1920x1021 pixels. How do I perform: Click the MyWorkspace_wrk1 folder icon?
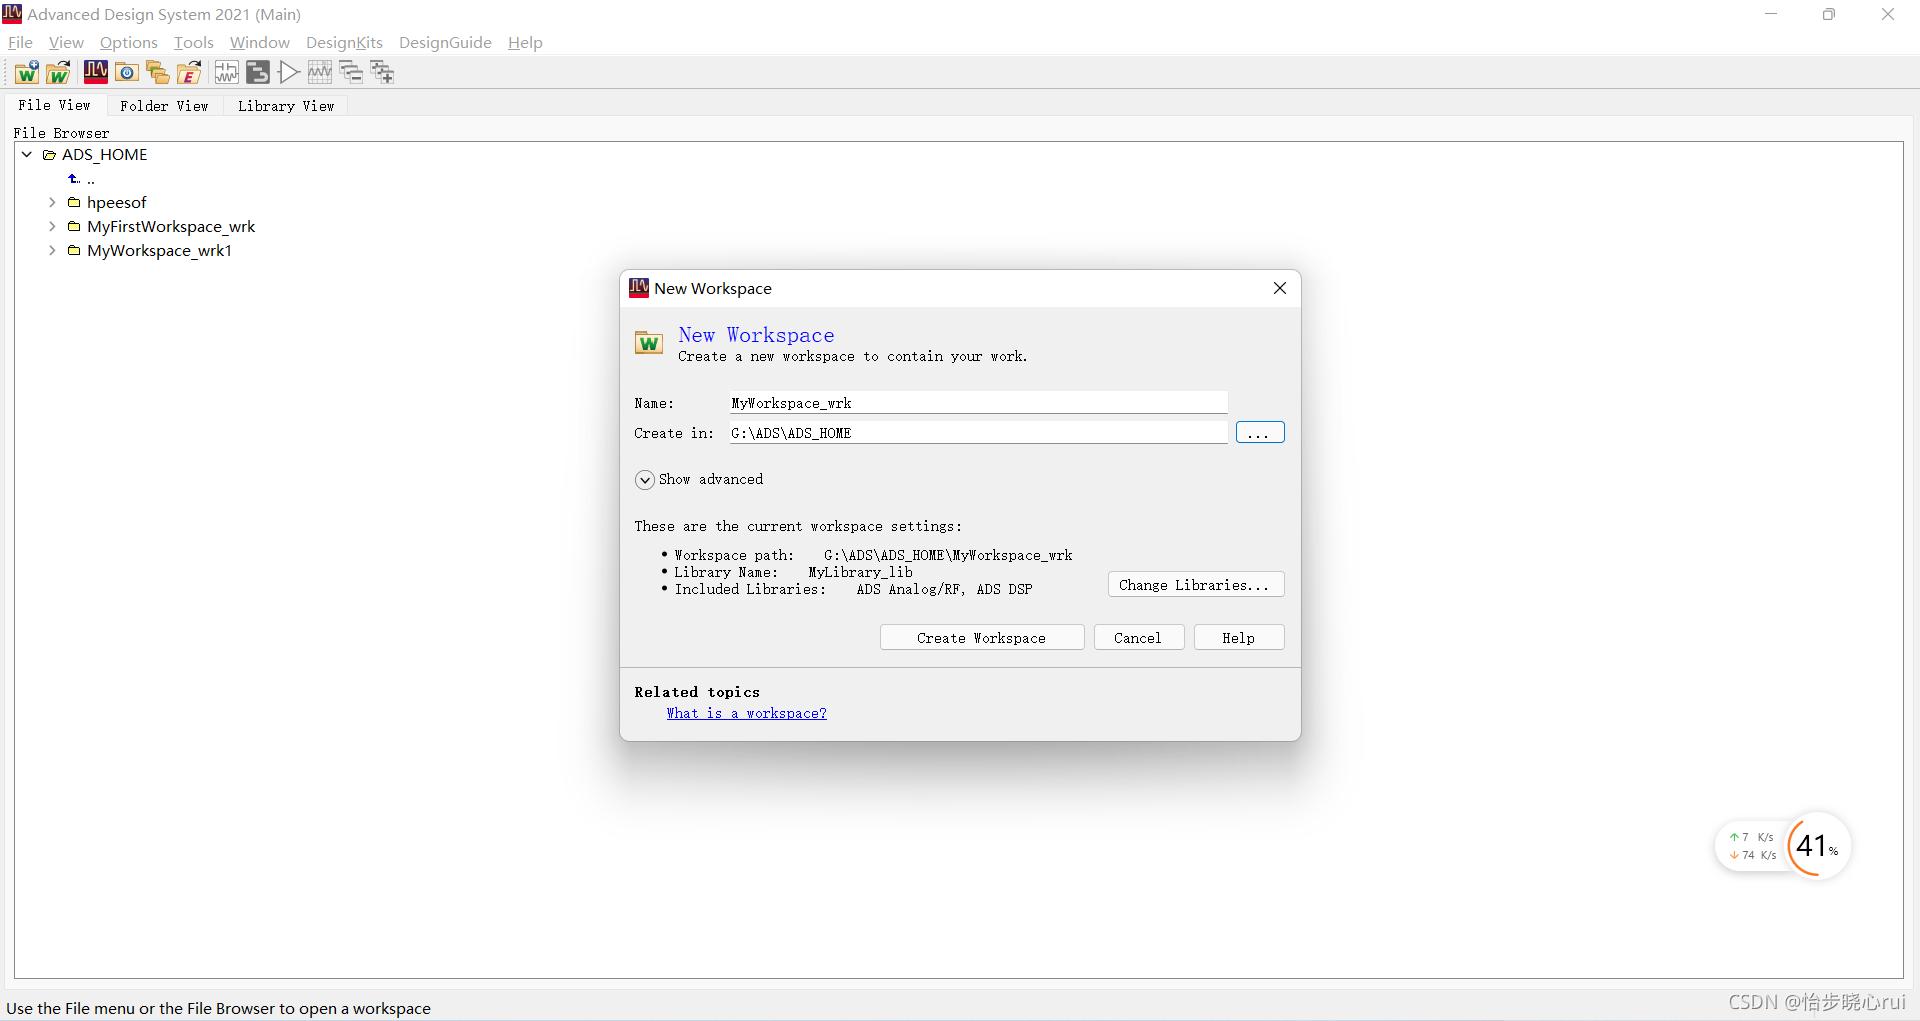point(74,250)
